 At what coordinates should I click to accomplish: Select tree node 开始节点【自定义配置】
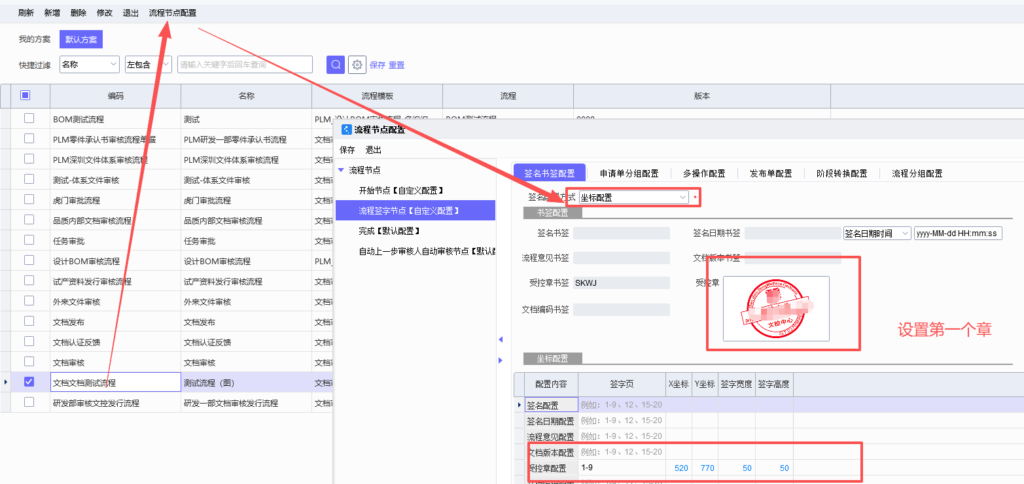401,190
